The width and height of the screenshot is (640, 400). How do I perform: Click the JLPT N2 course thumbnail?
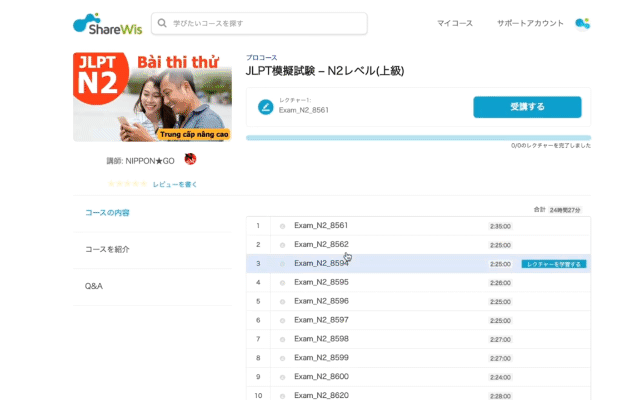pyautogui.click(x=152, y=97)
